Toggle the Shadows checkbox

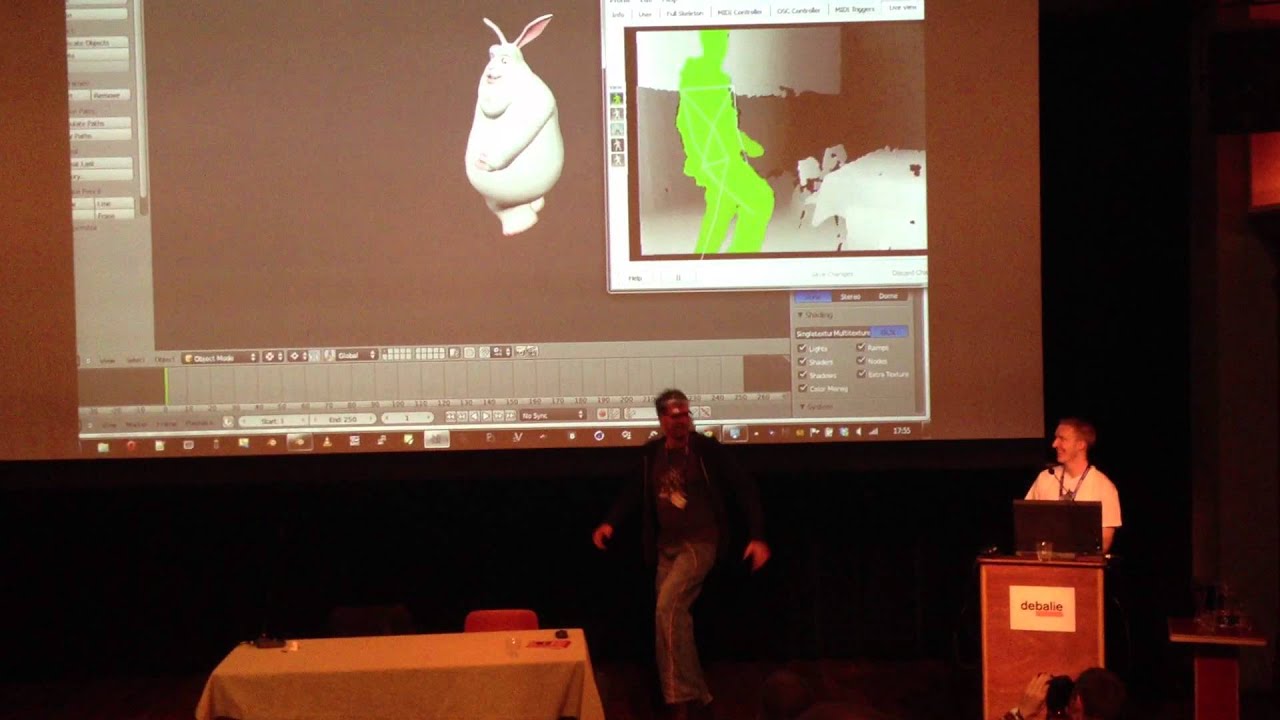coord(802,374)
